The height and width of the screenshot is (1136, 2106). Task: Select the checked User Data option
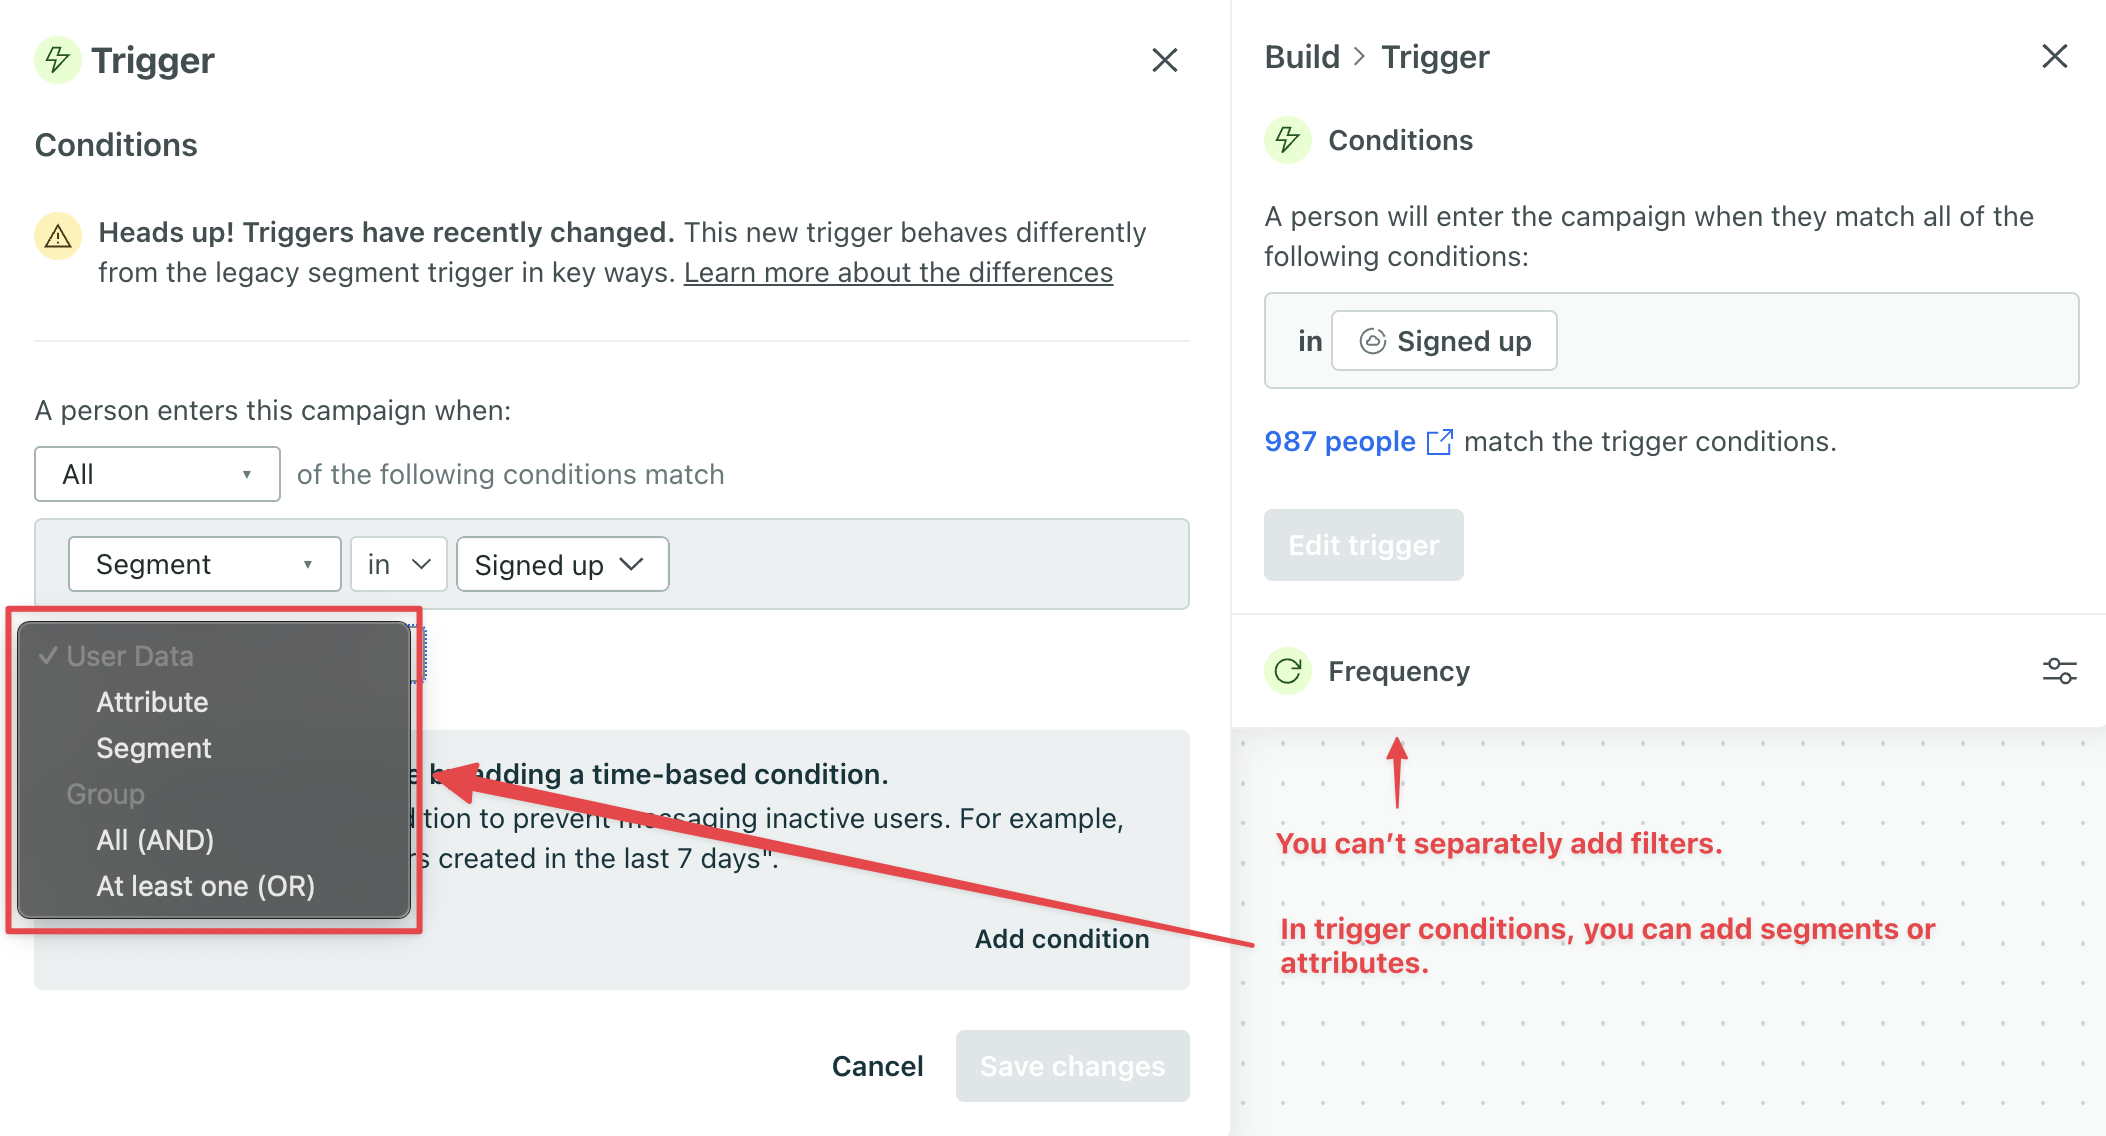pyautogui.click(x=129, y=655)
